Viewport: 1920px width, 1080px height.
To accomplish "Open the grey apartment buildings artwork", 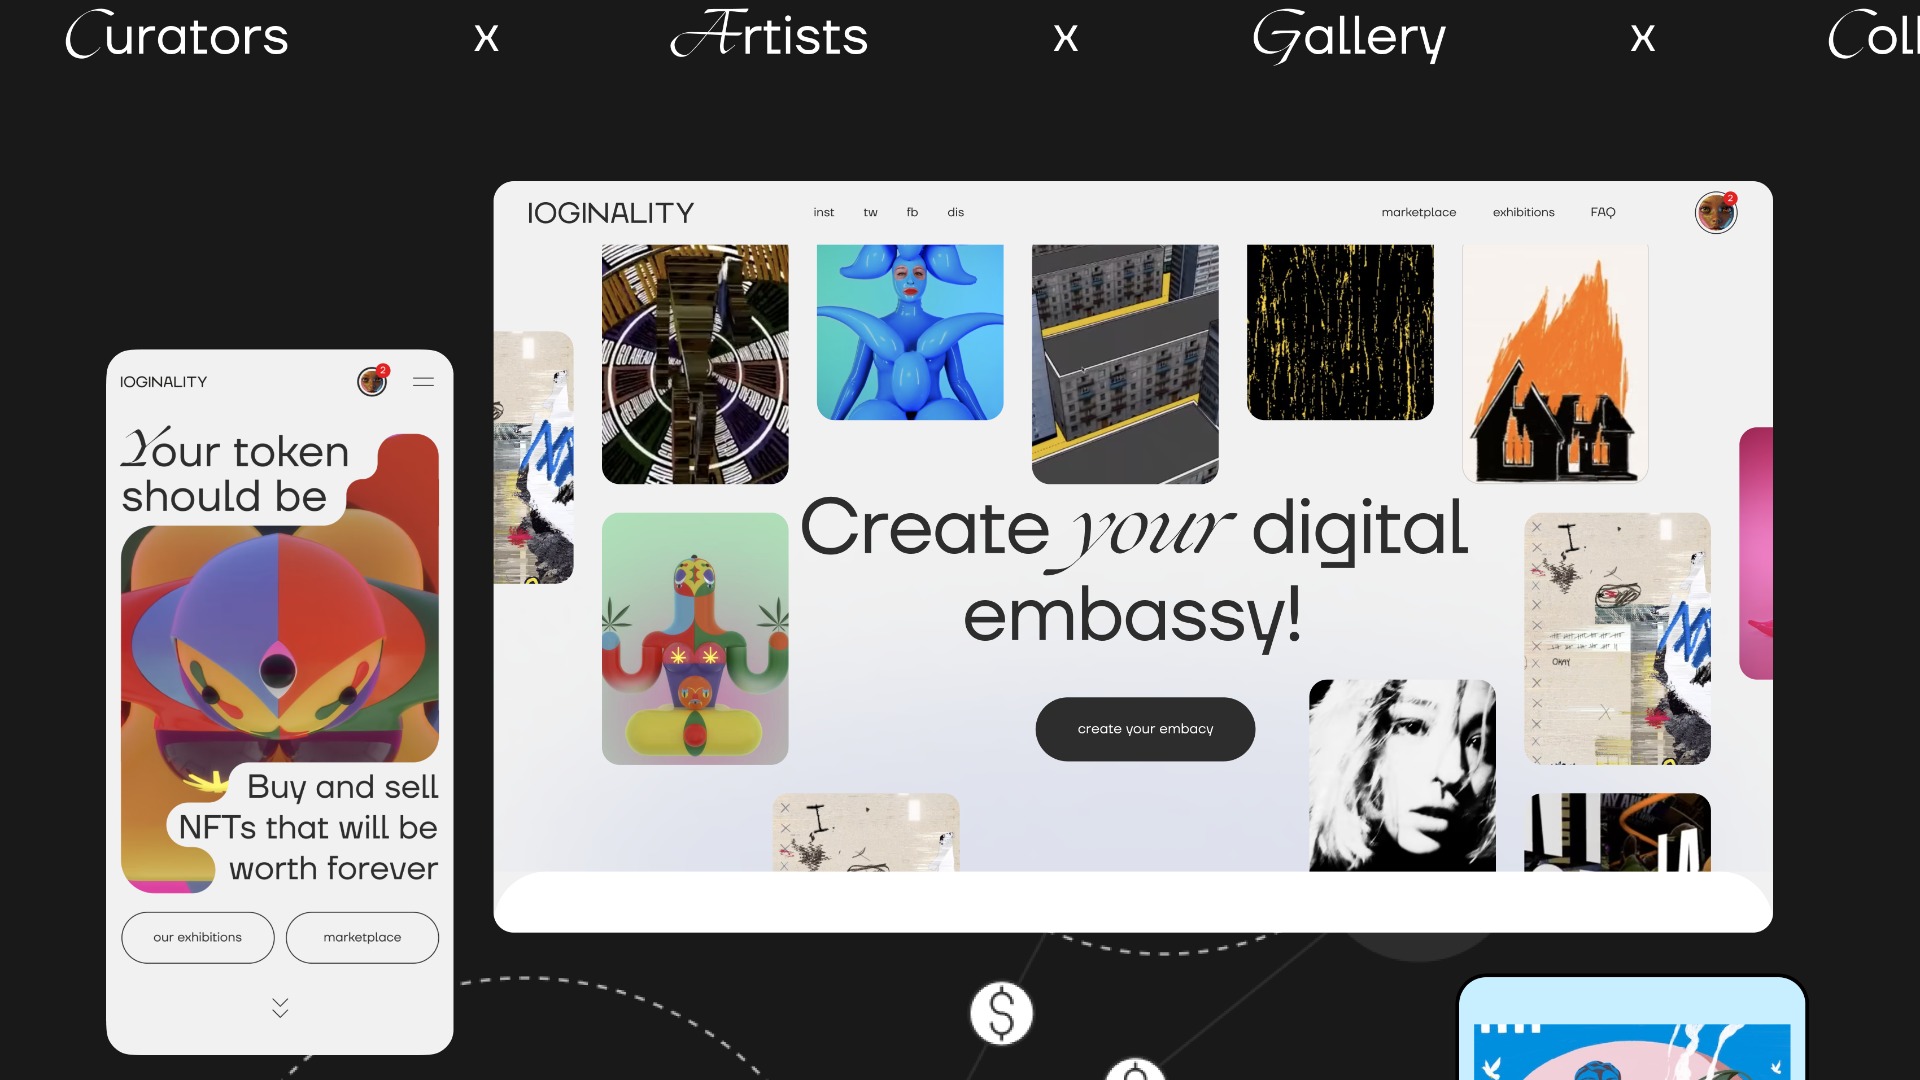I will click(x=1125, y=364).
